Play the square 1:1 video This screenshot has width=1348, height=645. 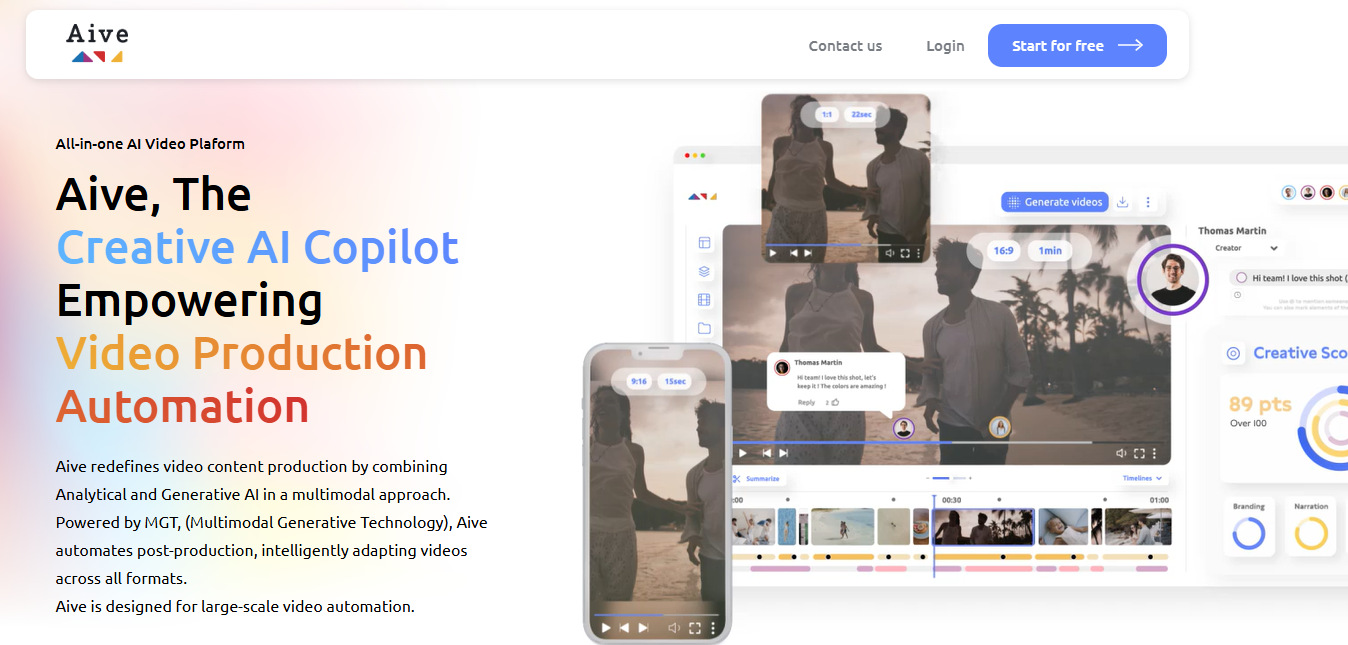pyautogui.click(x=773, y=253)
